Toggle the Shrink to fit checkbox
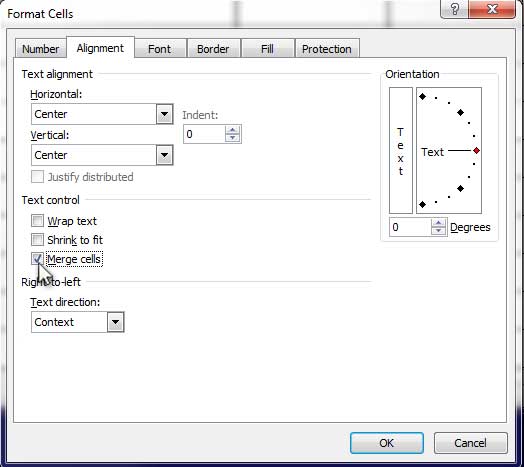The height and width of the screenshot is (467, 524). point(37,240)
